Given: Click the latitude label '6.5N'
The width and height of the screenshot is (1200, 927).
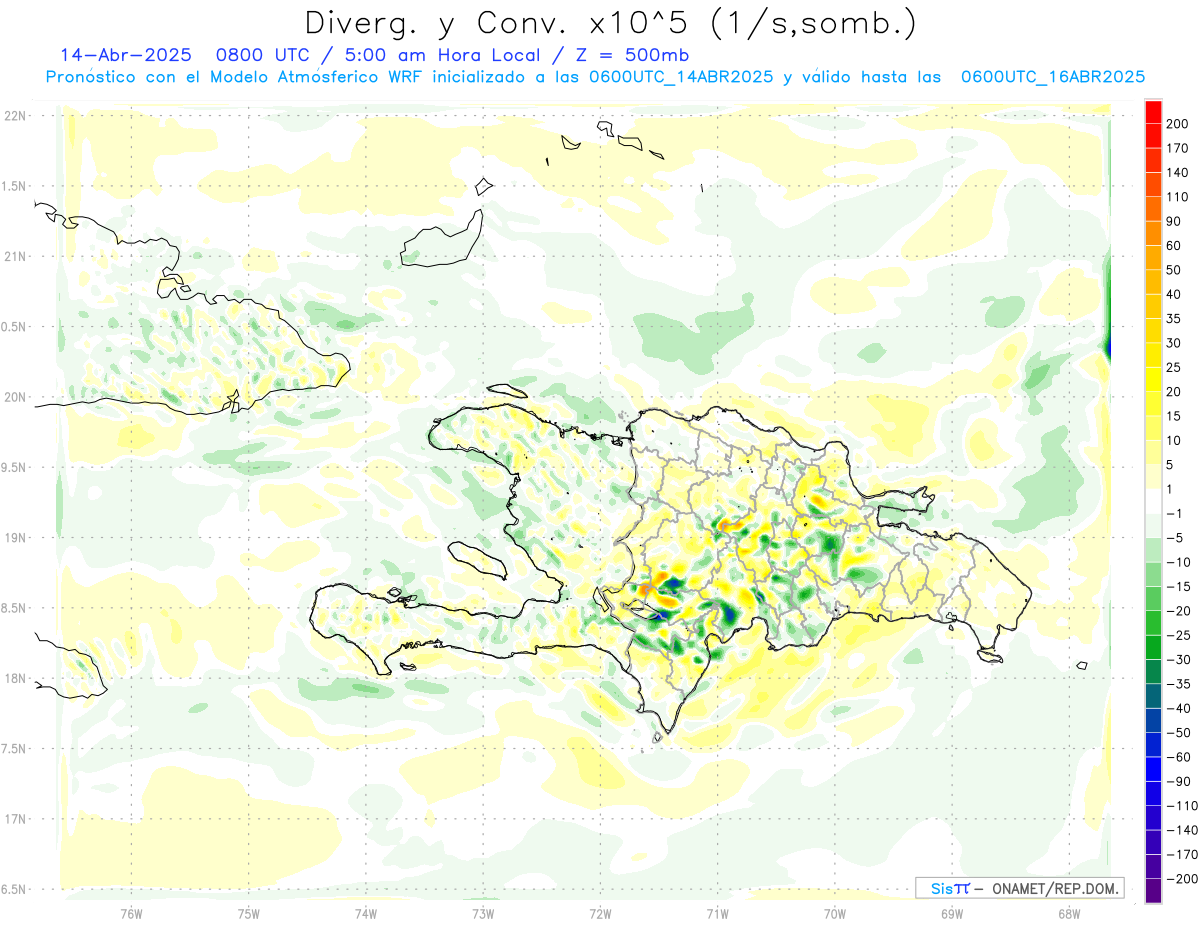Looking at the screenshot, I should click(14, 889).
